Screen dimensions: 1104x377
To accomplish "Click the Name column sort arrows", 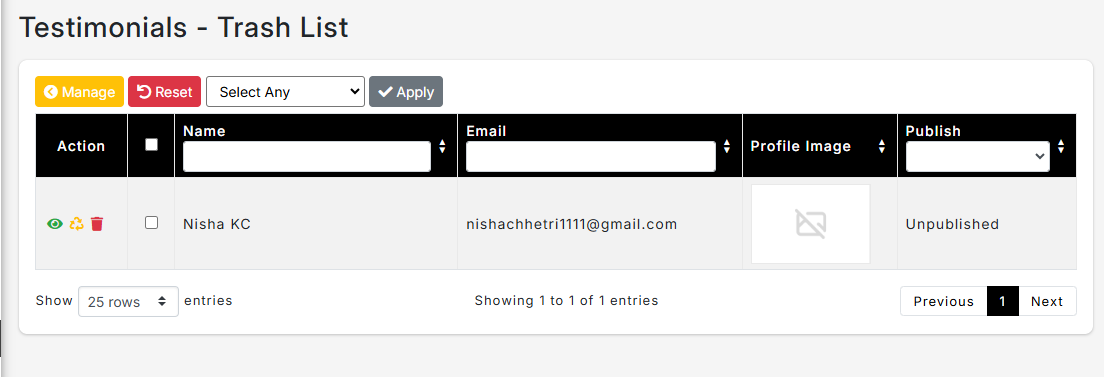I will pyautogui.click(x=442, y=146).
